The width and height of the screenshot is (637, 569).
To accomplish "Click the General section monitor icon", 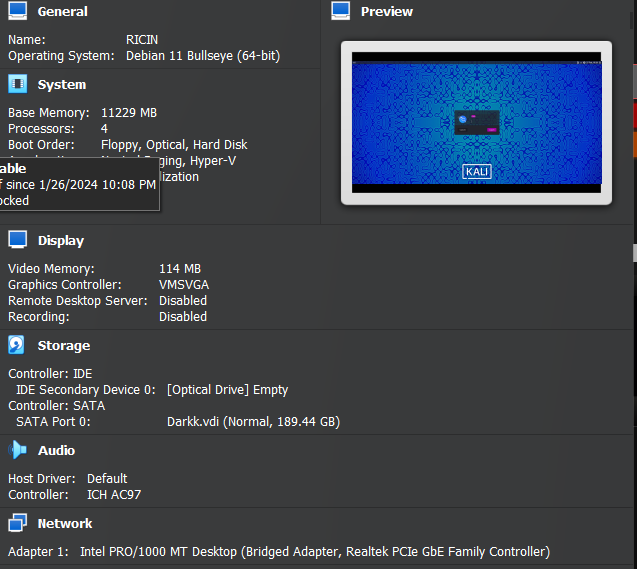I will click(x=17, y=11).
